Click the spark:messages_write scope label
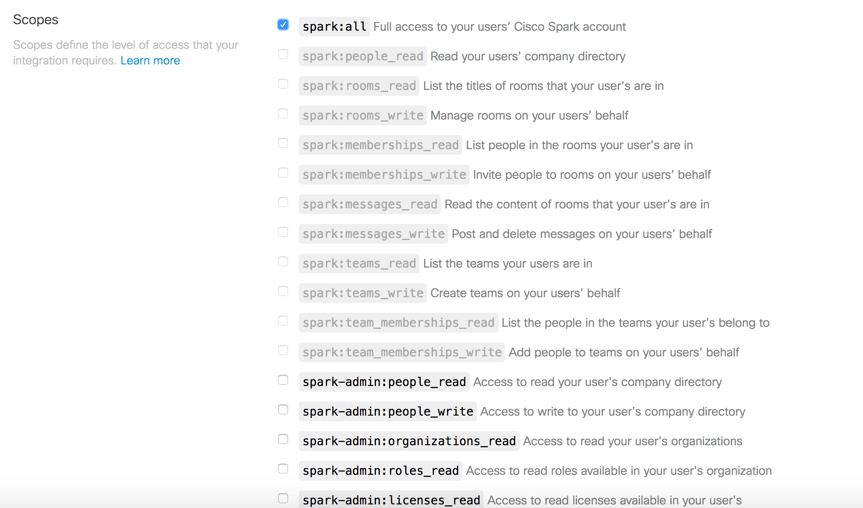 click(x=374, y=234)
